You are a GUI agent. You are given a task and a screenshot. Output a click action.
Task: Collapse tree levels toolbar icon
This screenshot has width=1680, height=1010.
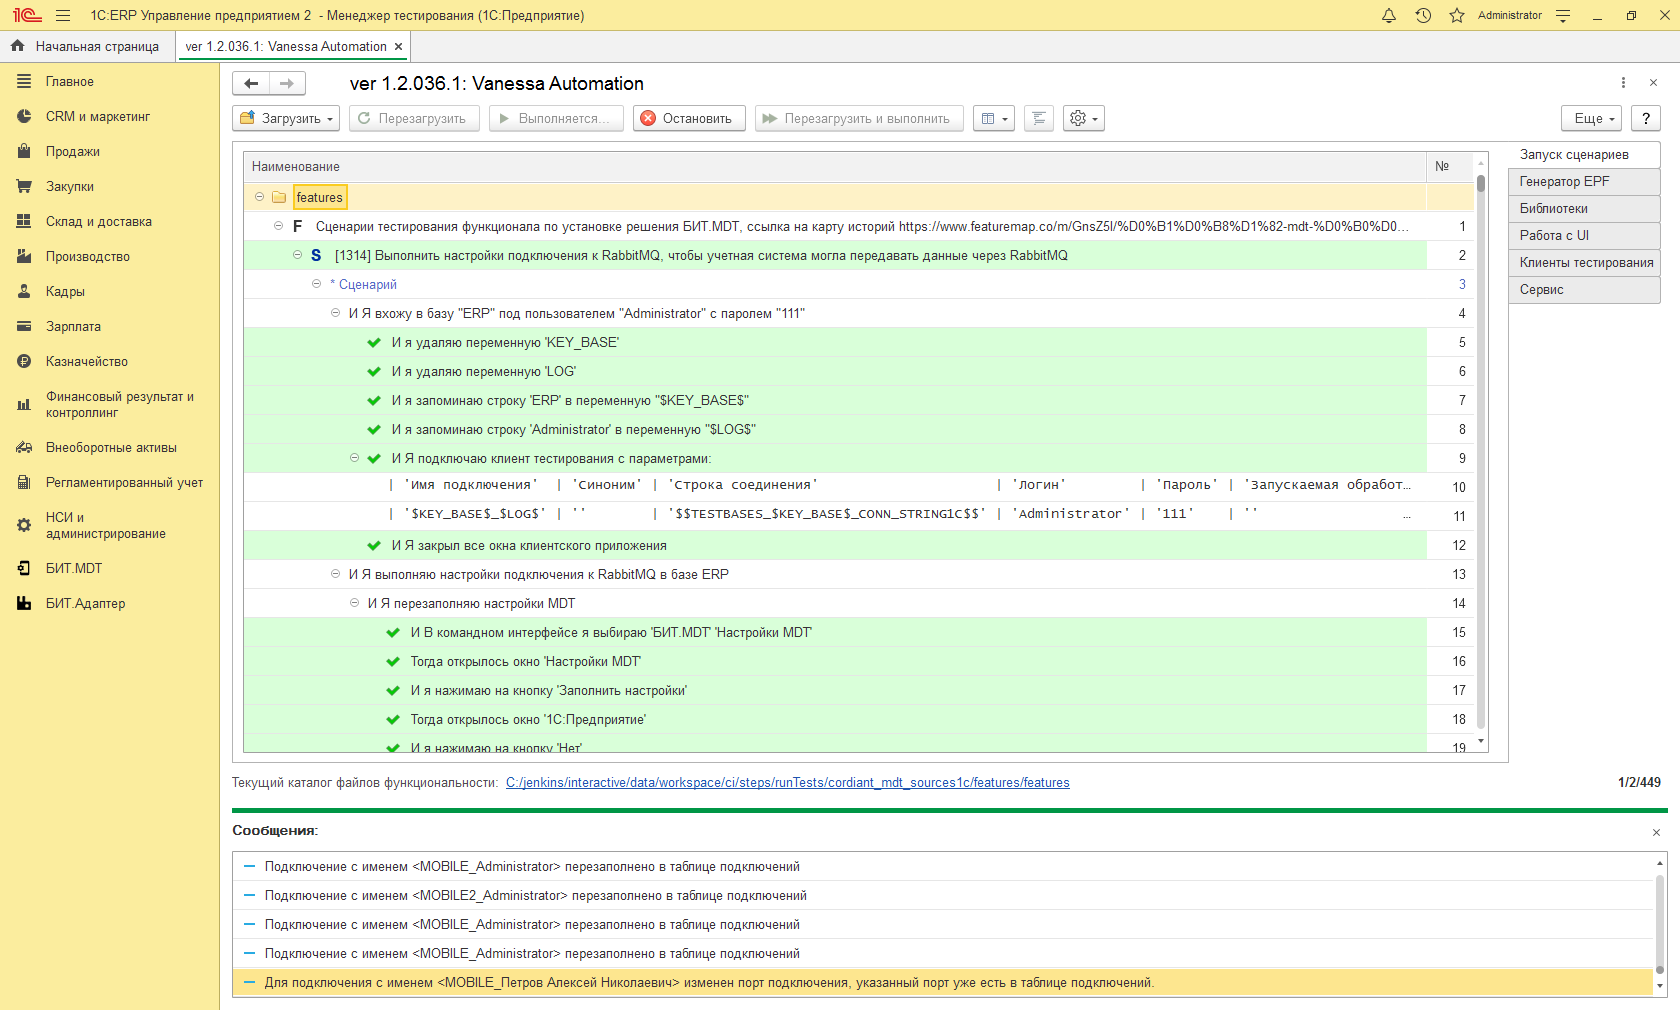(x=1039, y=118)
